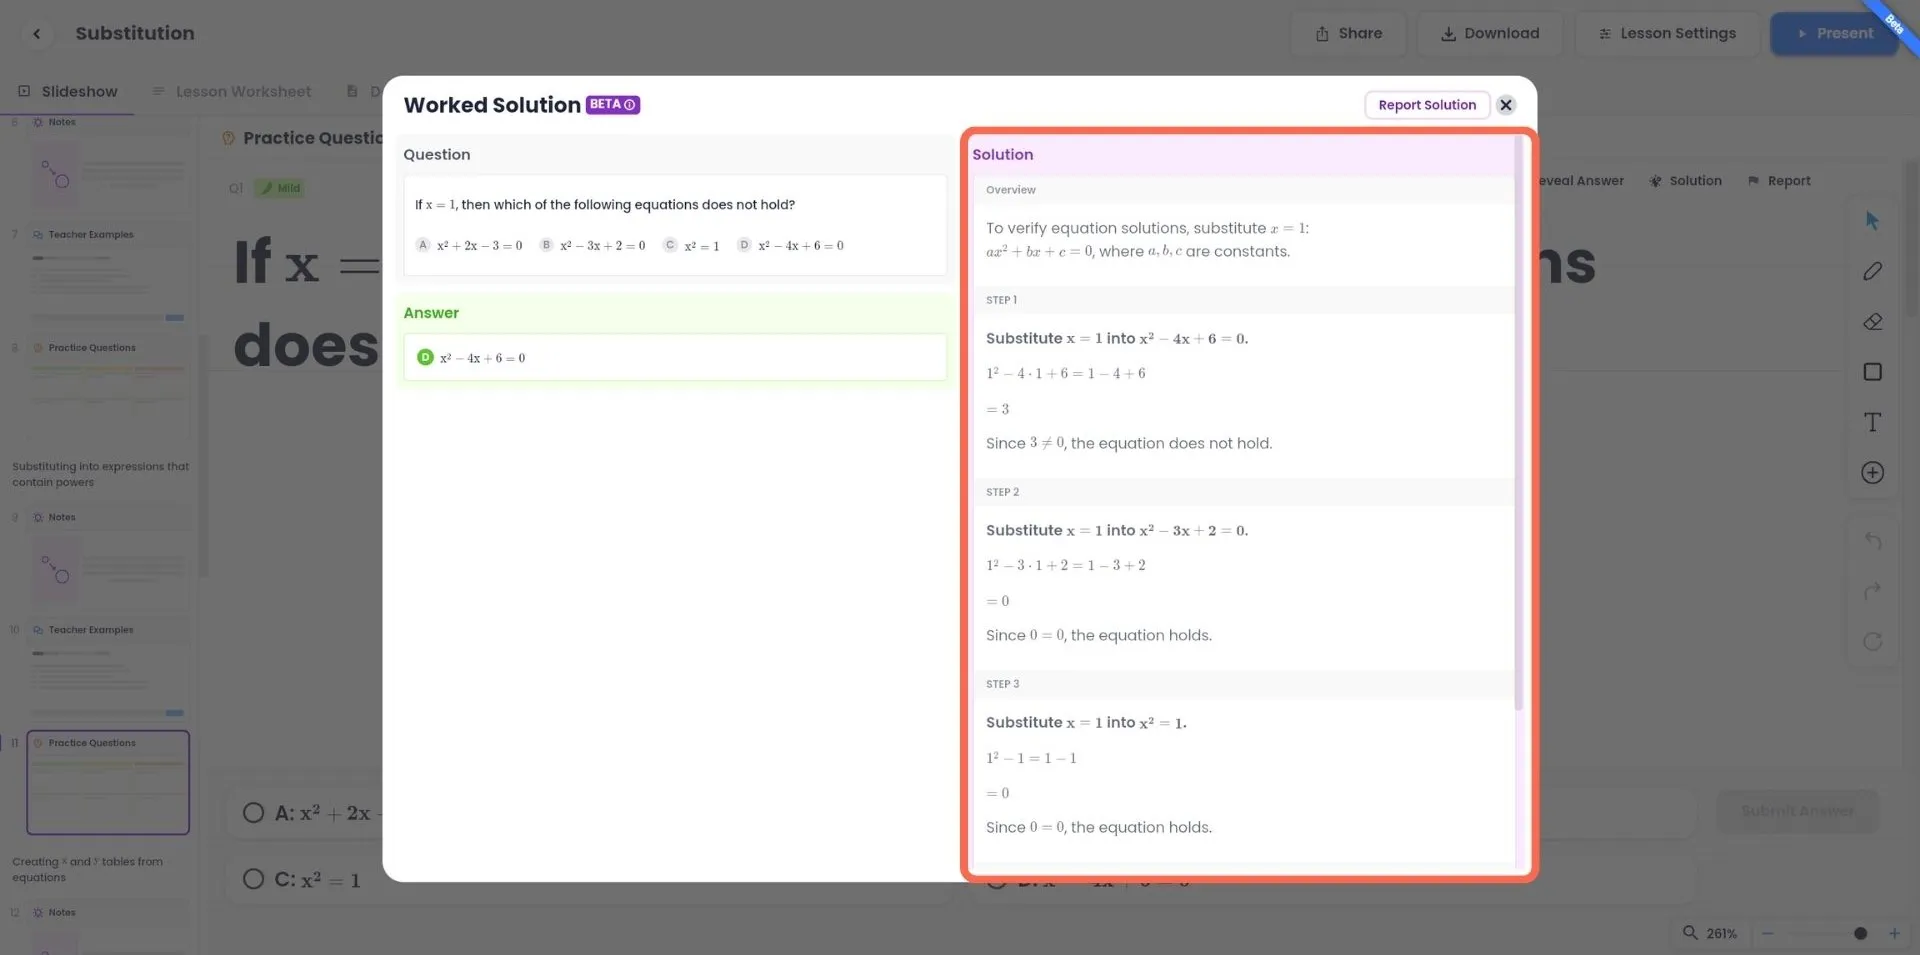The image size is (1920, 955).
Task: Select radio option A: x² + 2x
Action: (x=254, y=813)
